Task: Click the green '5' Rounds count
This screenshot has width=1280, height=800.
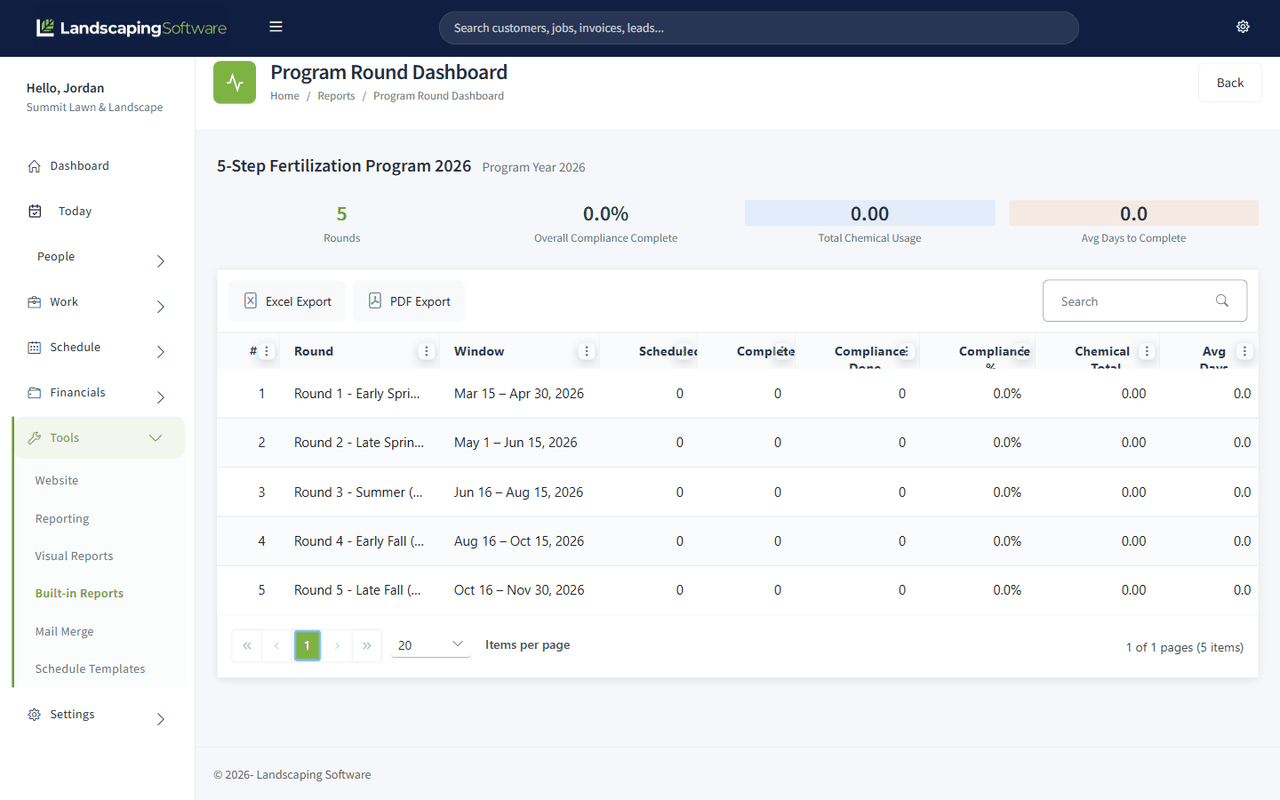Action: tap(342, 214)
